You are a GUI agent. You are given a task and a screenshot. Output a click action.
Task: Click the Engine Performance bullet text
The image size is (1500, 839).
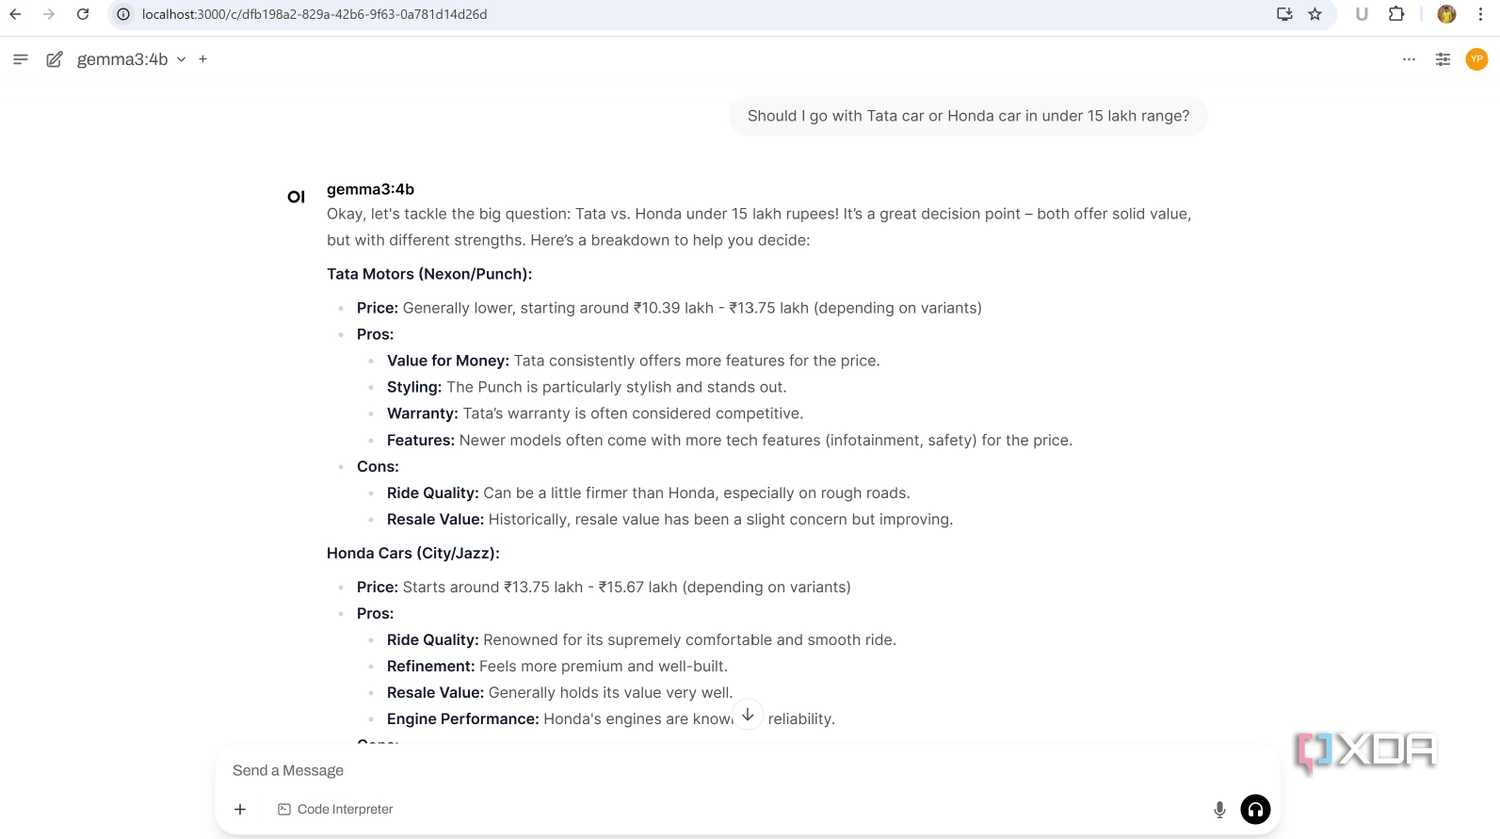coord(611,719)
